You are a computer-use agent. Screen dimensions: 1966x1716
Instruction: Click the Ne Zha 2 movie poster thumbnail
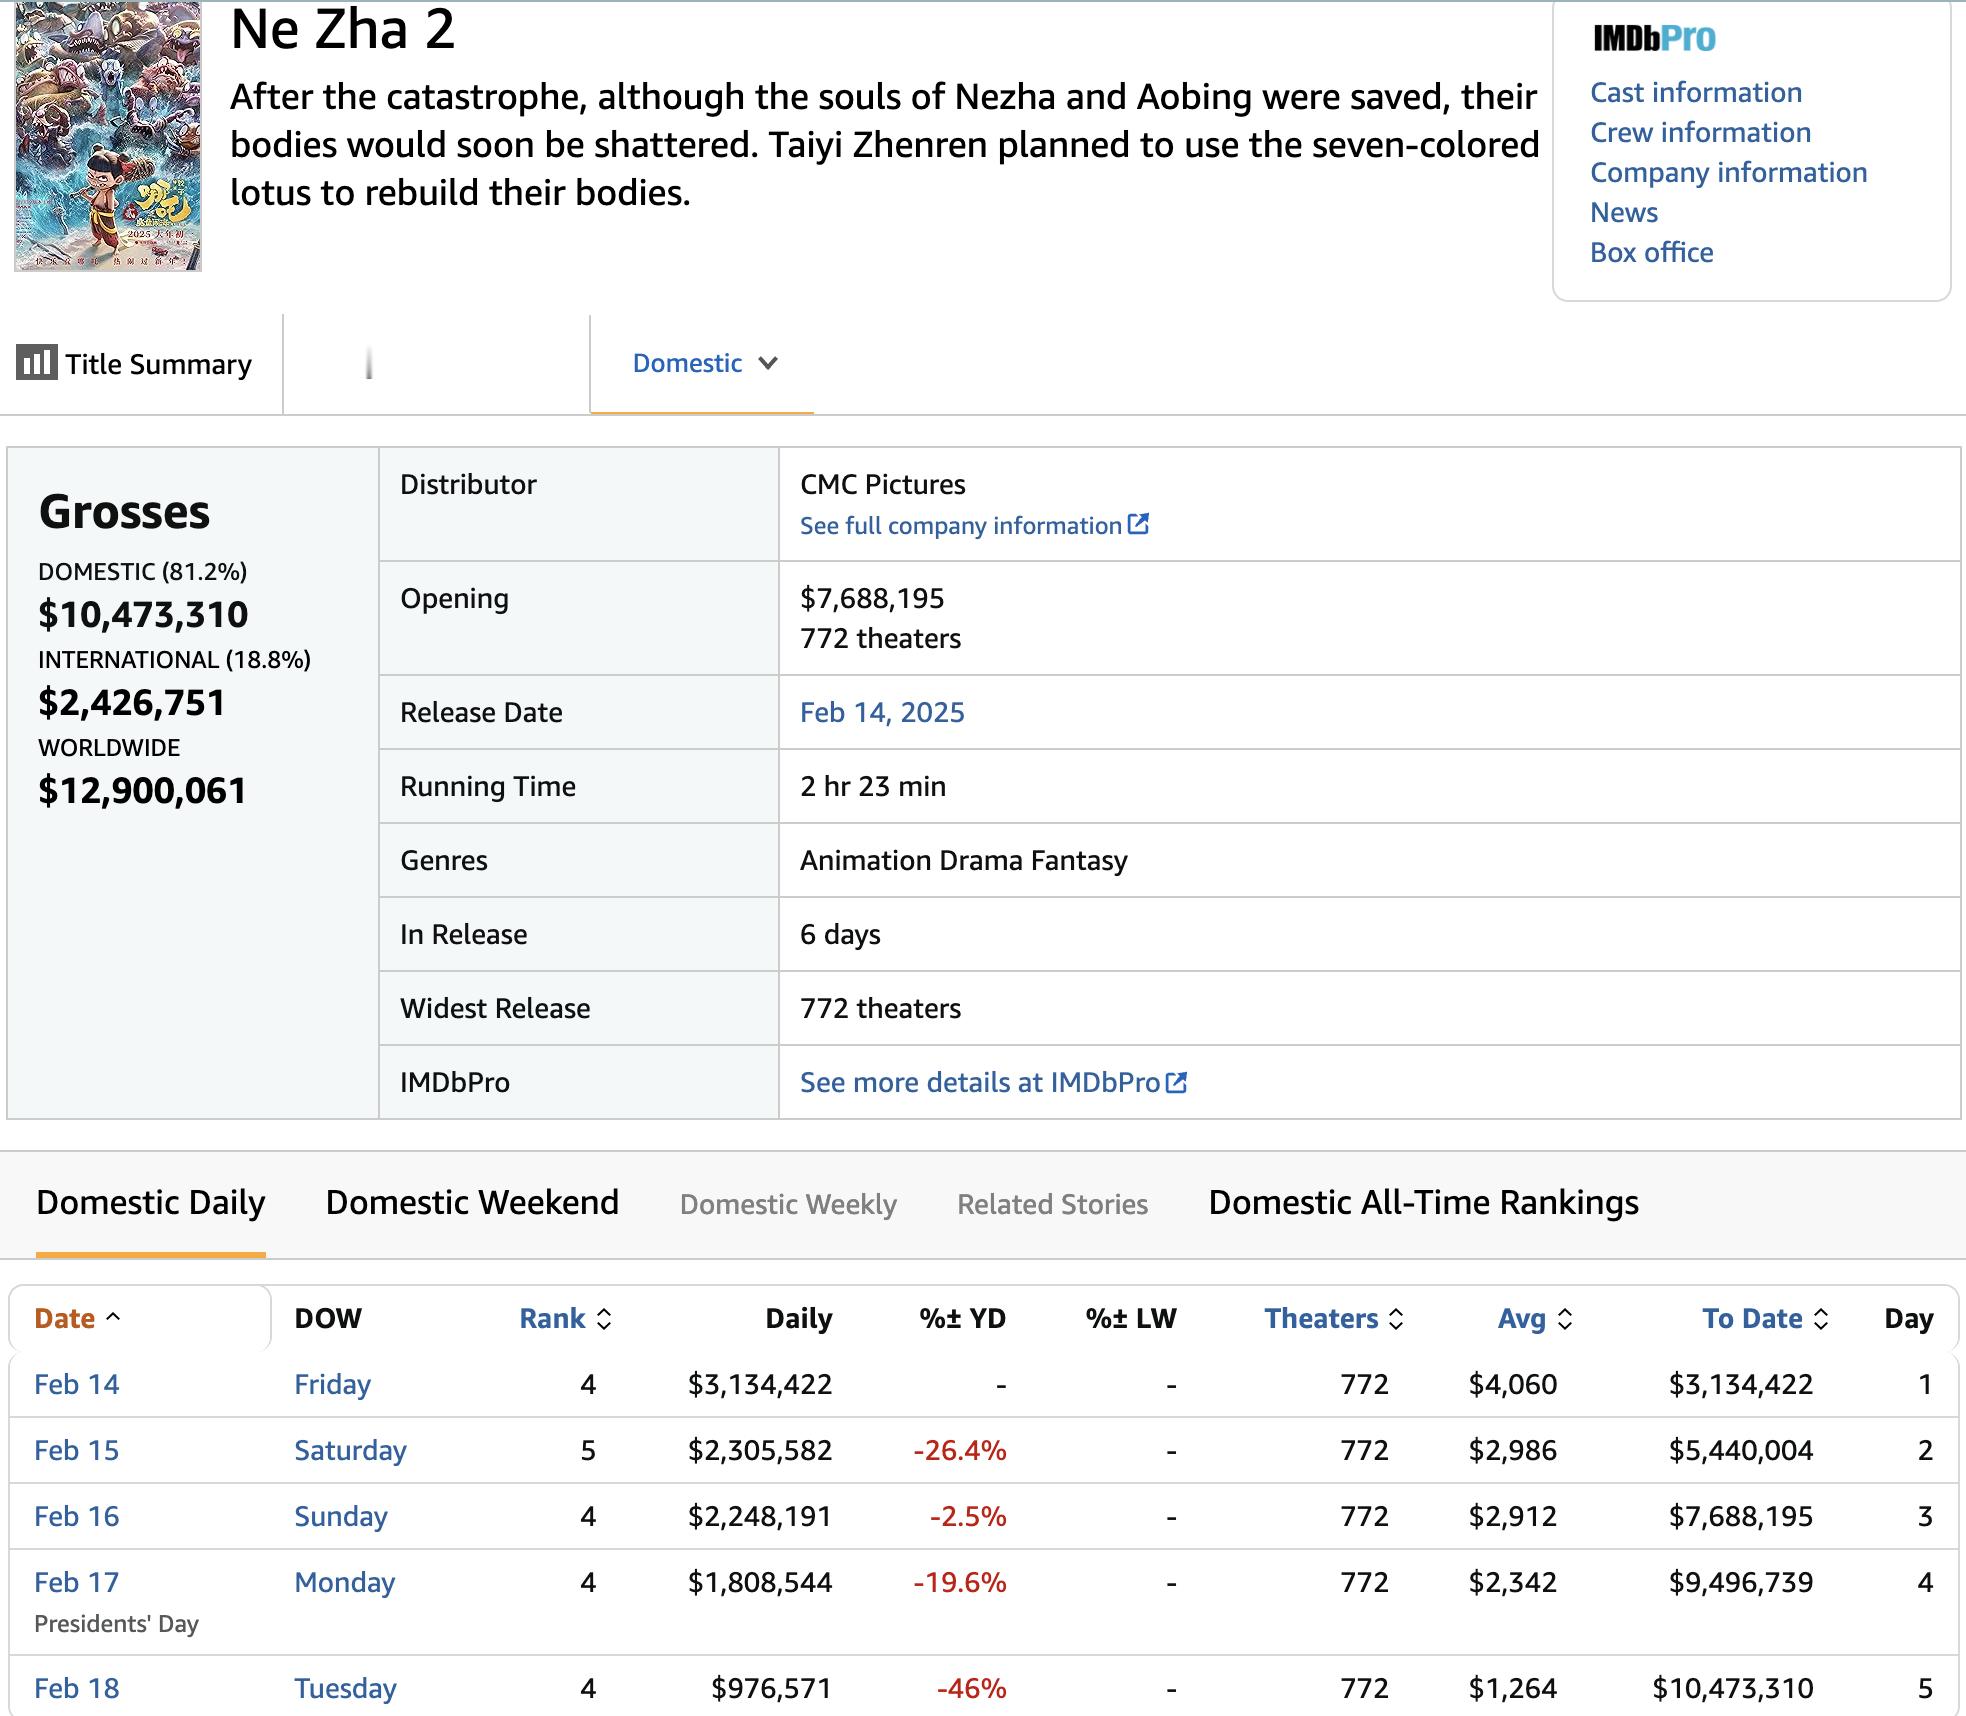click(x=108, y=135)
